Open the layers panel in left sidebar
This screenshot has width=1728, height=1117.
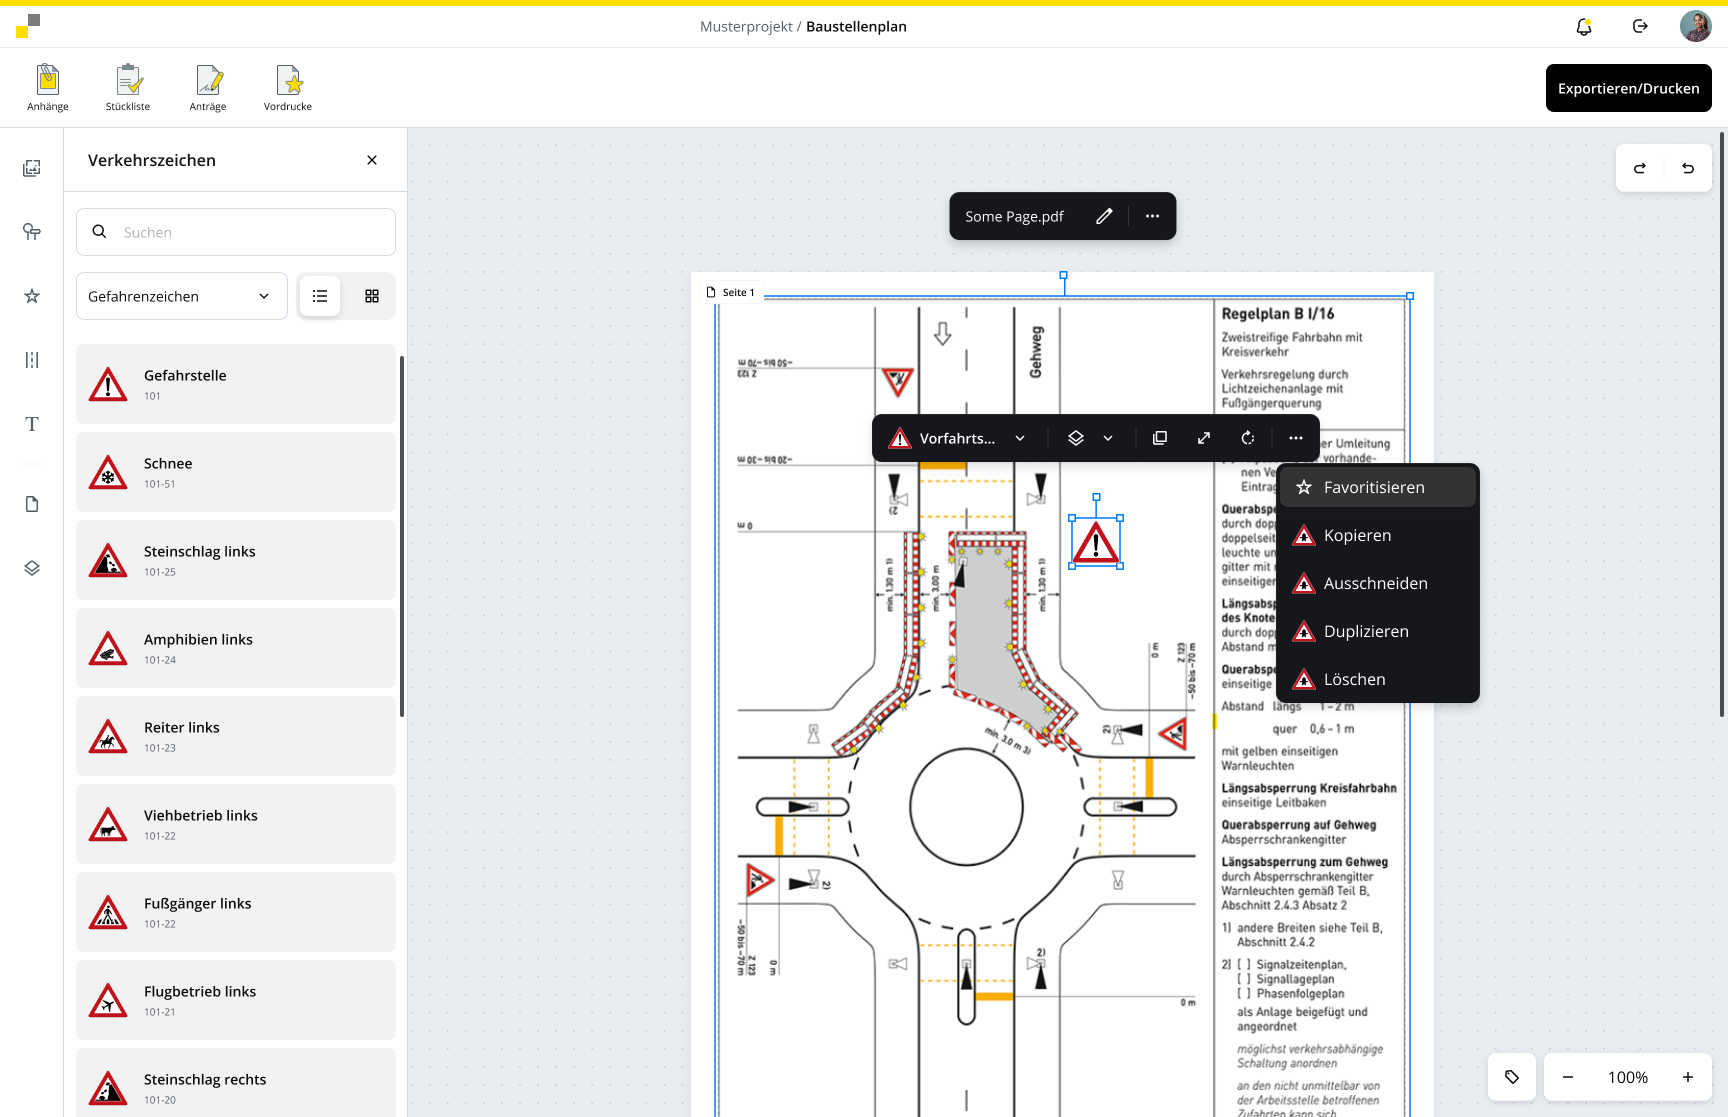click(32, 568)
